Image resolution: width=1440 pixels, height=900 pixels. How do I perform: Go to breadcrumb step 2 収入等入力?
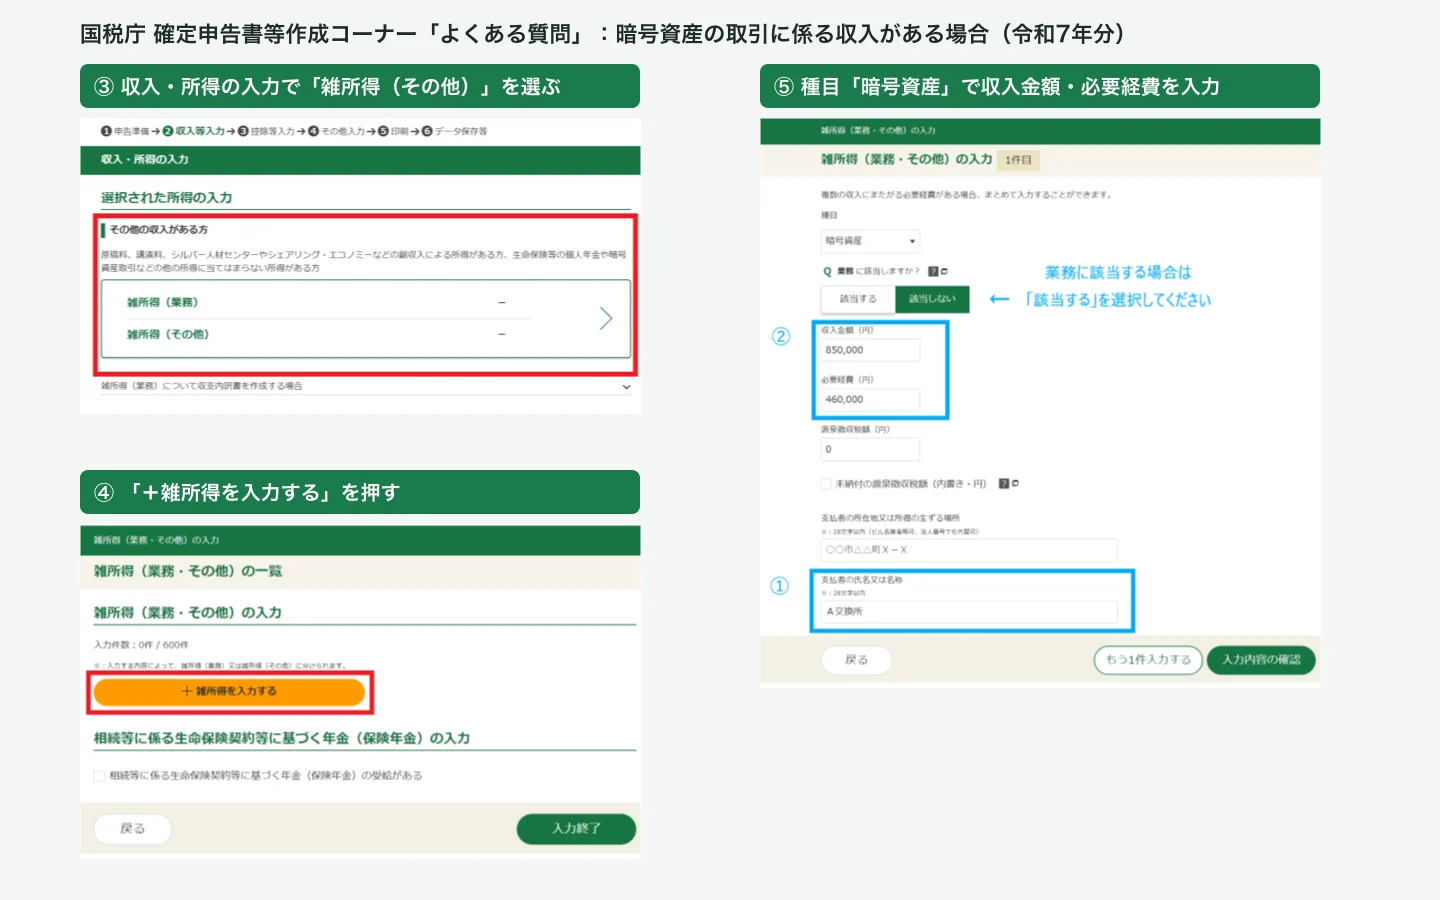(194, 131)
